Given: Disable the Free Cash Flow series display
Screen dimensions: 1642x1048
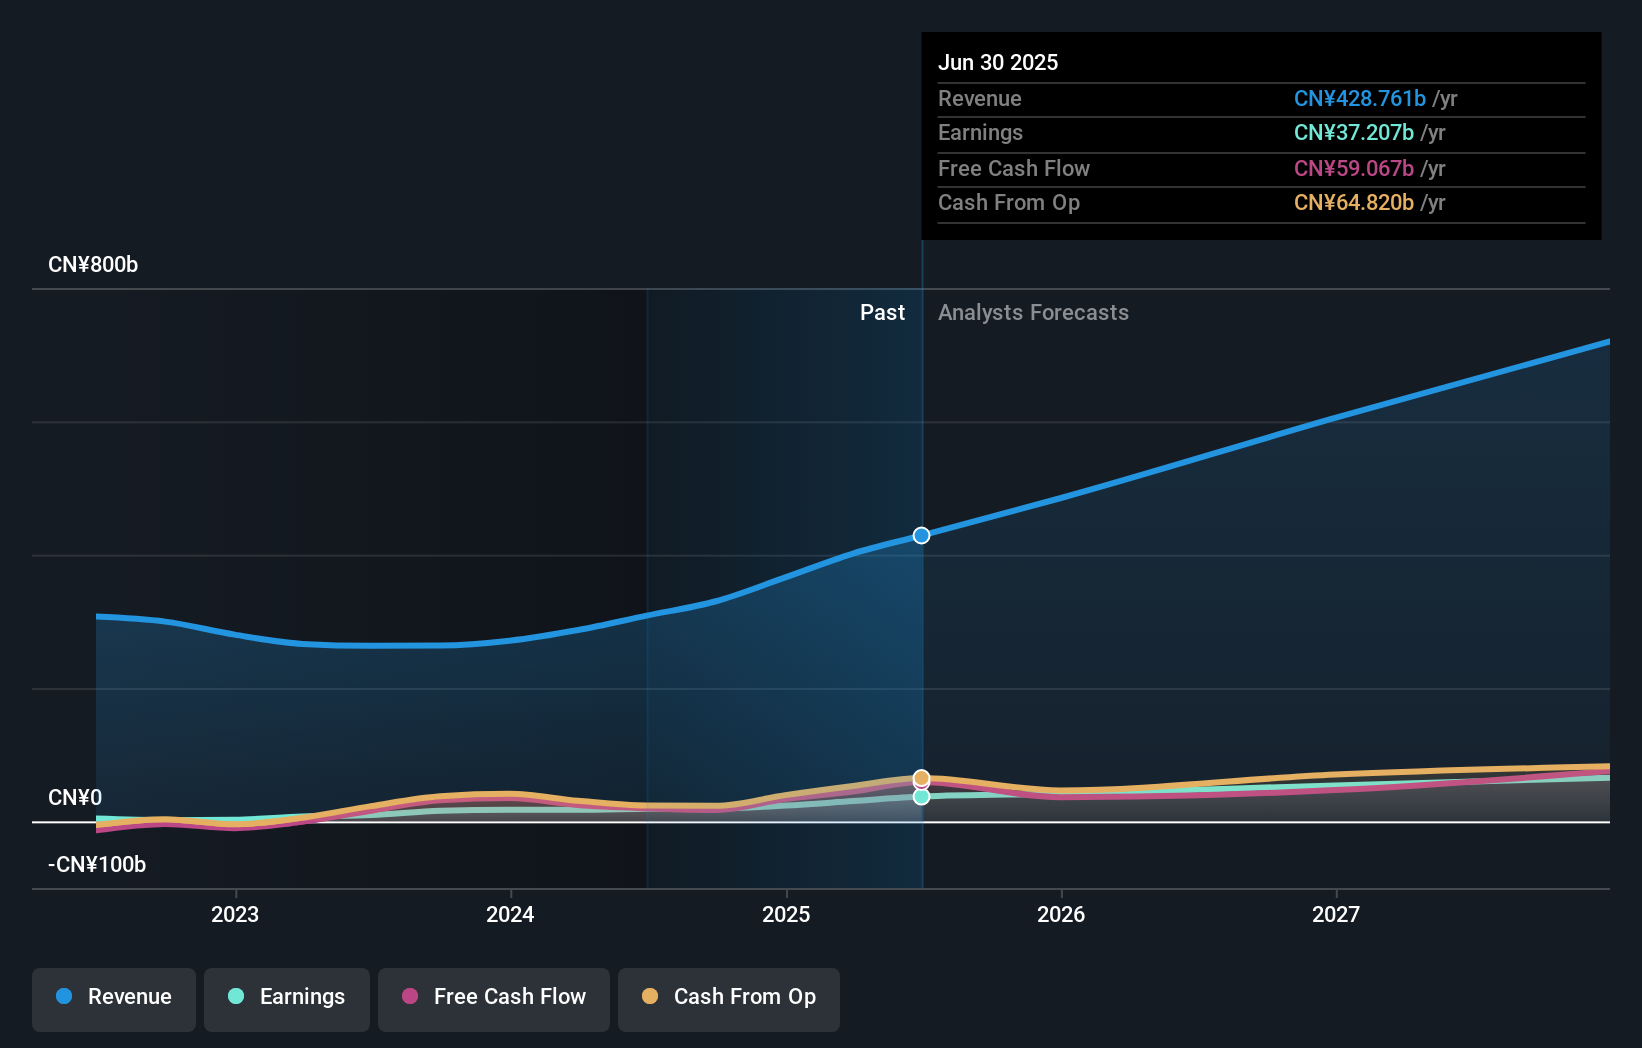Looking at the screenshot, I should pyautogui.click(x=412, y=996).
